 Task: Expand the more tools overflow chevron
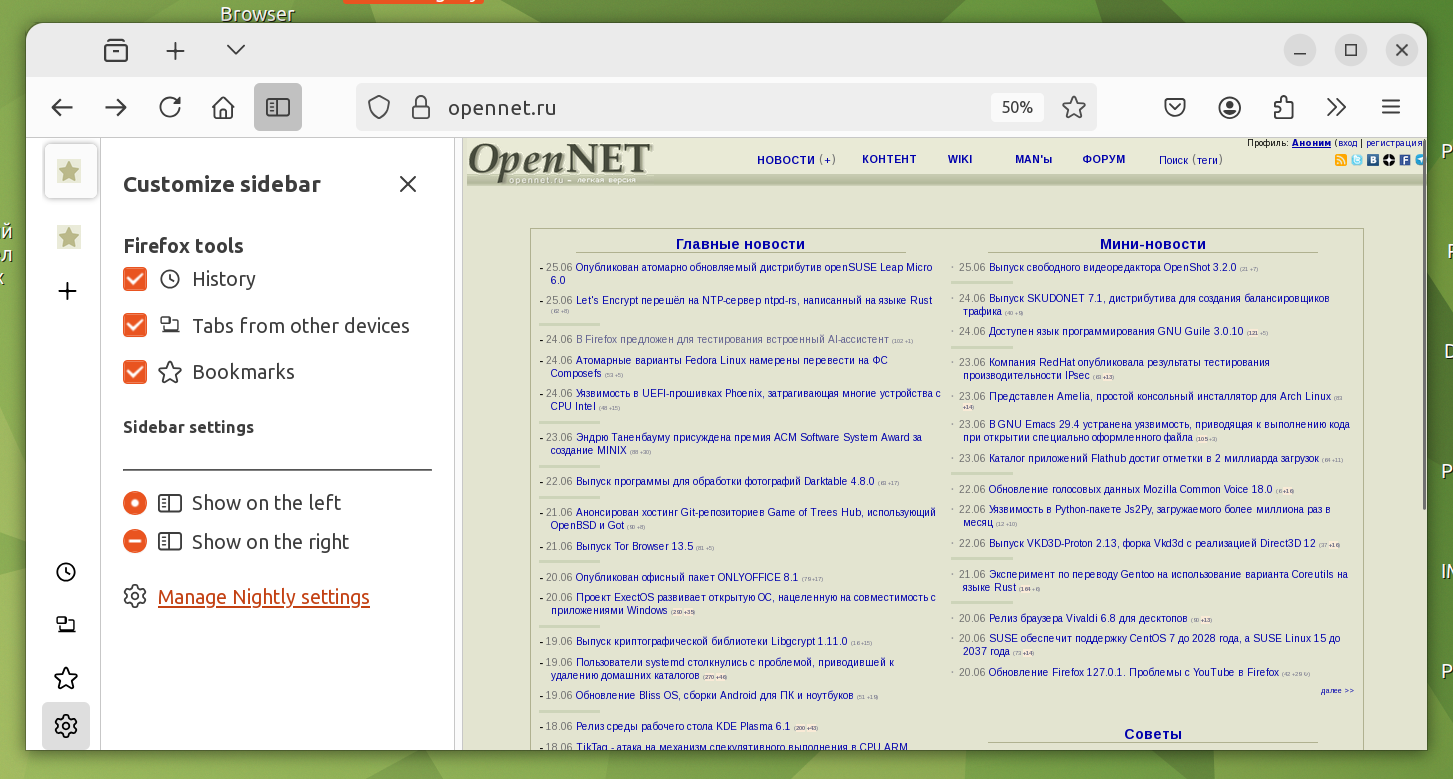coord(1337,107)
